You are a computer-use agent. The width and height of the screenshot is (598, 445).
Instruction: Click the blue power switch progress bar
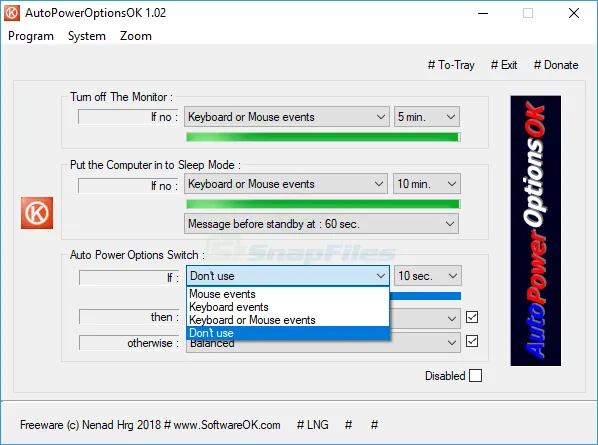(x=425, y=296)
